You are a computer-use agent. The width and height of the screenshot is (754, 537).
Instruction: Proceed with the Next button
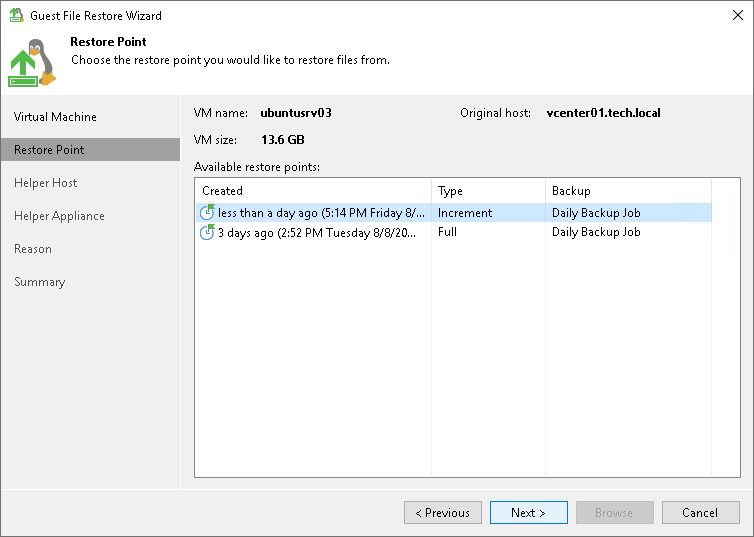528,512
